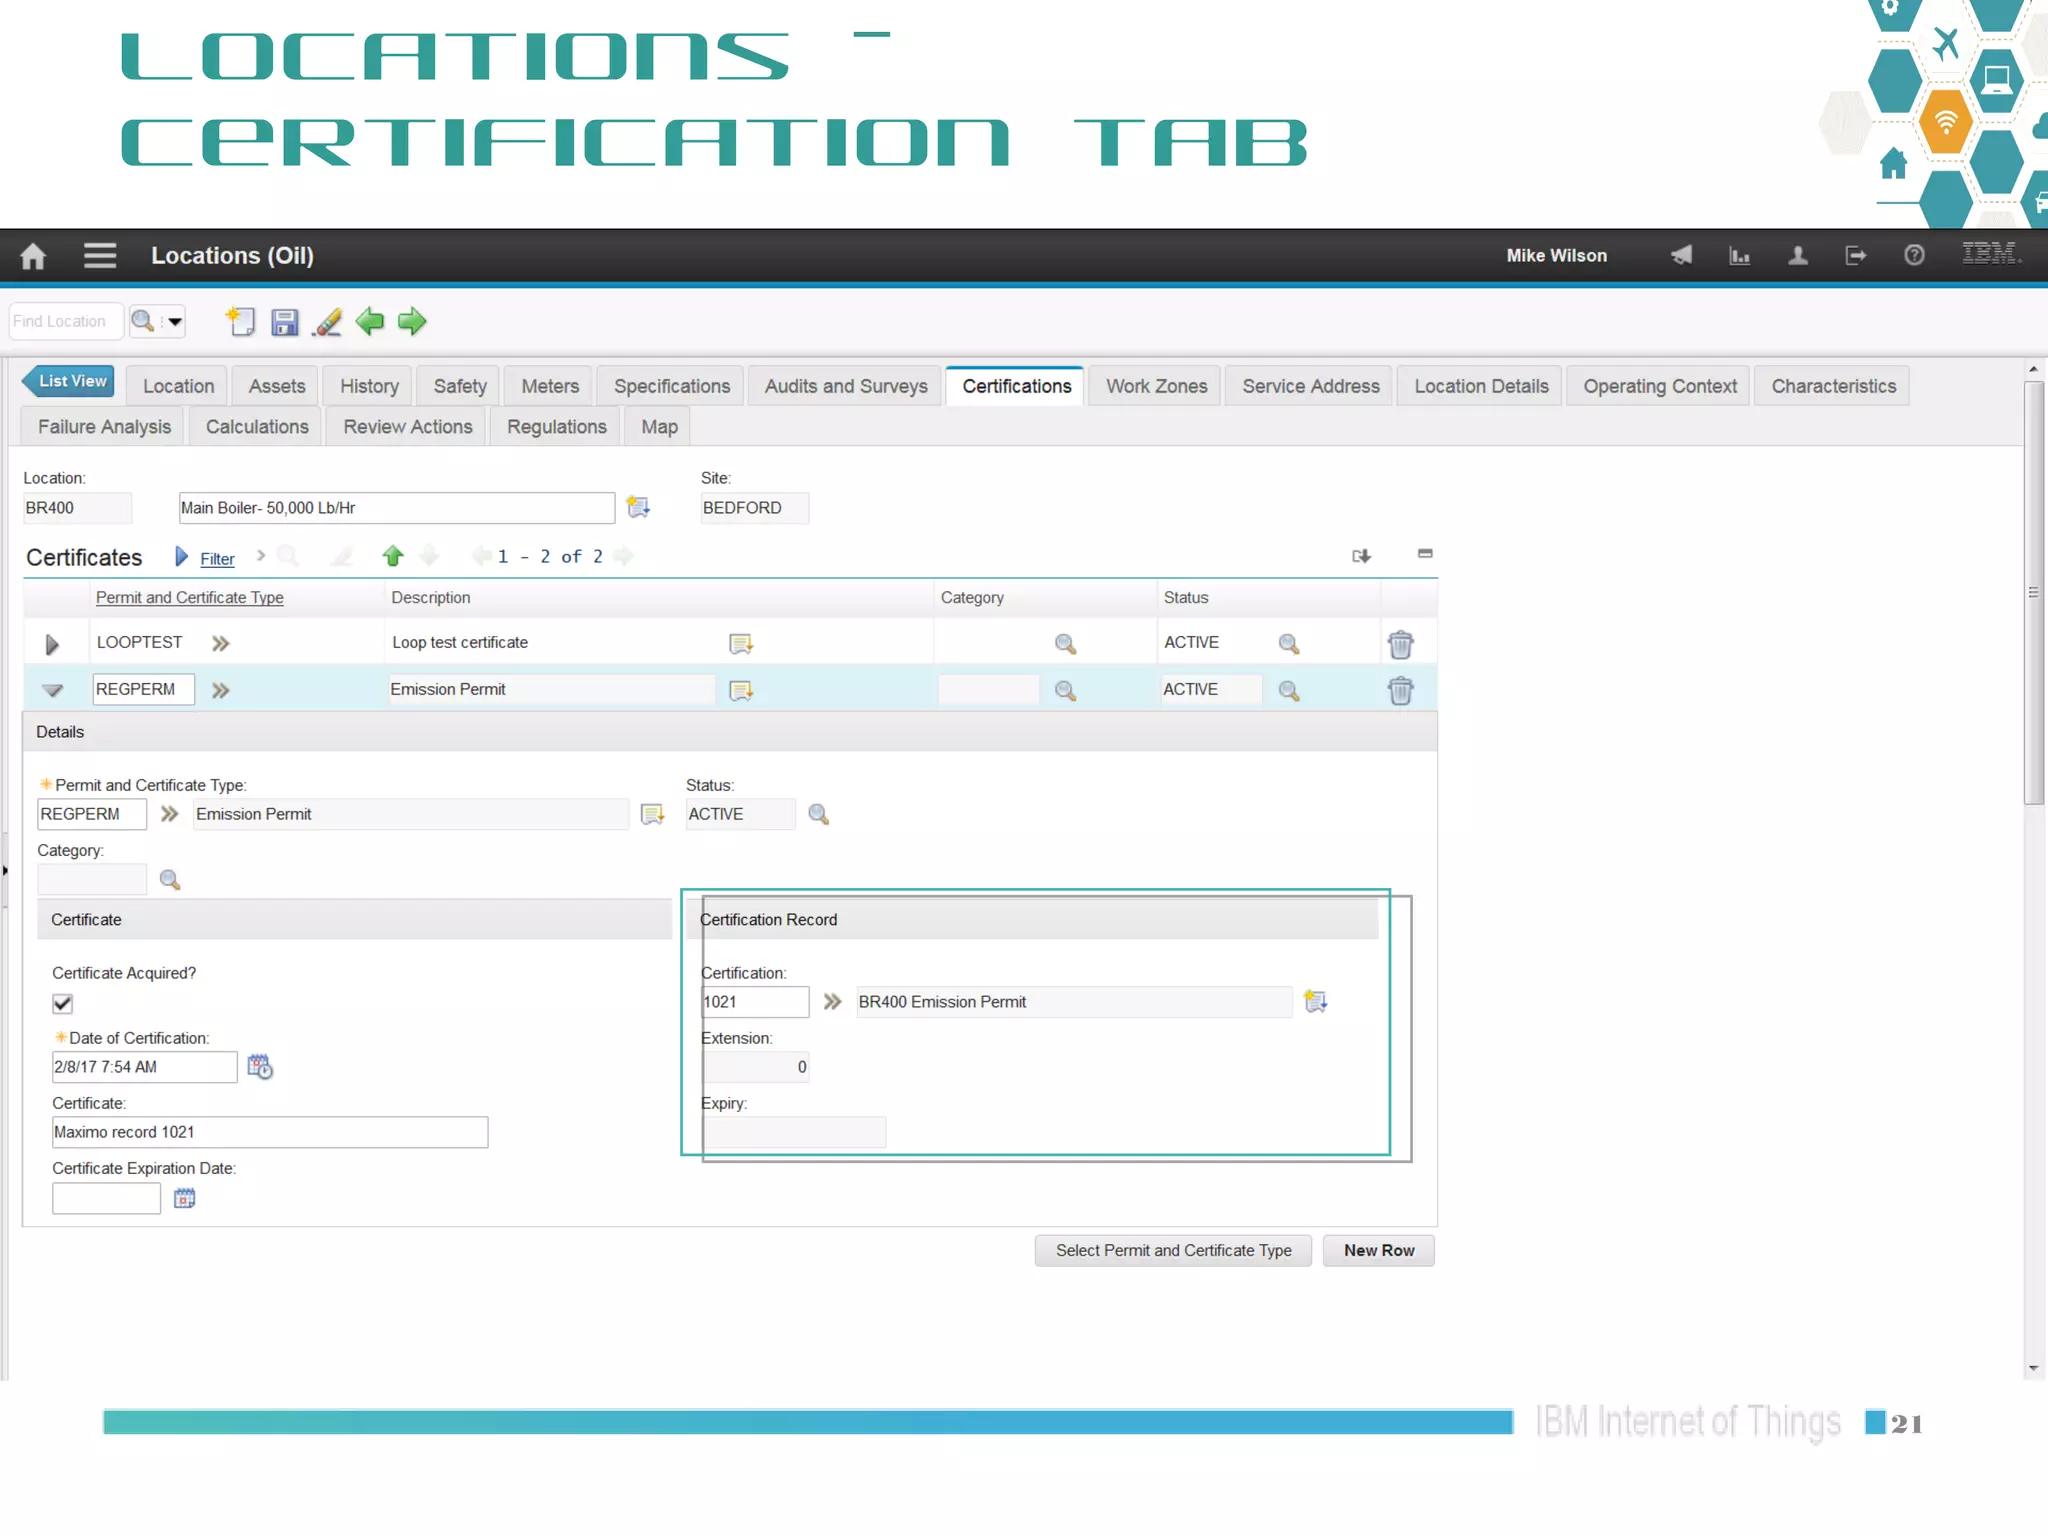The image size is (2048, 1536).
Task: Click the Certificate Expiration Date field
Action: (106, 1198)
